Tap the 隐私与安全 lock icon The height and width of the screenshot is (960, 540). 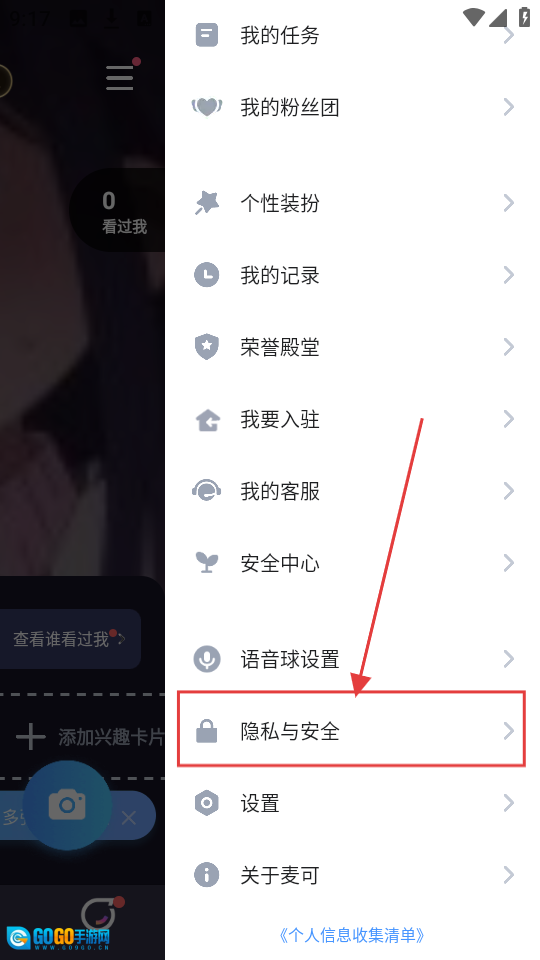[x=206, y=731]
